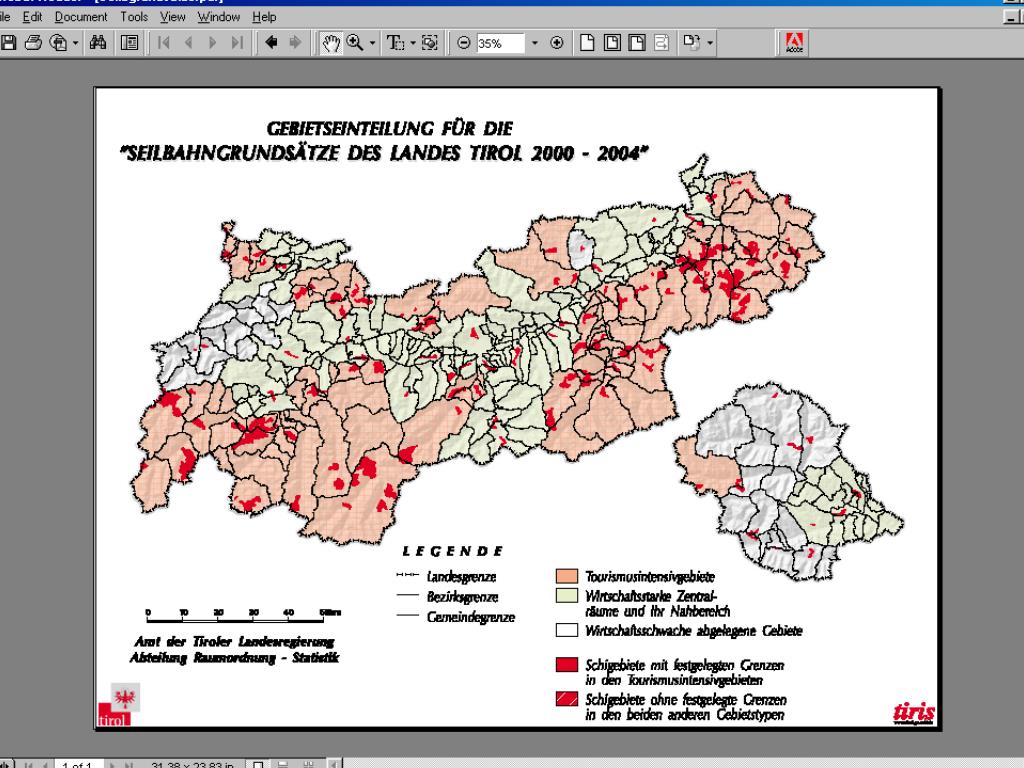Select the Hand tool
The image size is (1024, 768).
click(x=332, y=43)
